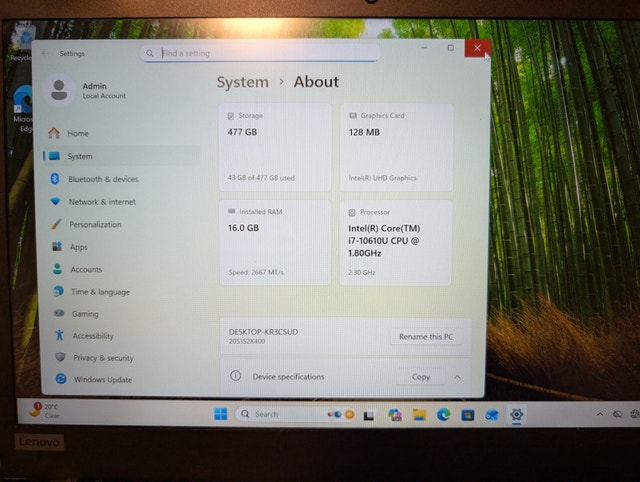This screenshot has height=482, width=640.
Task: Click the Admin Local Account name
Action: pos(104,90)
